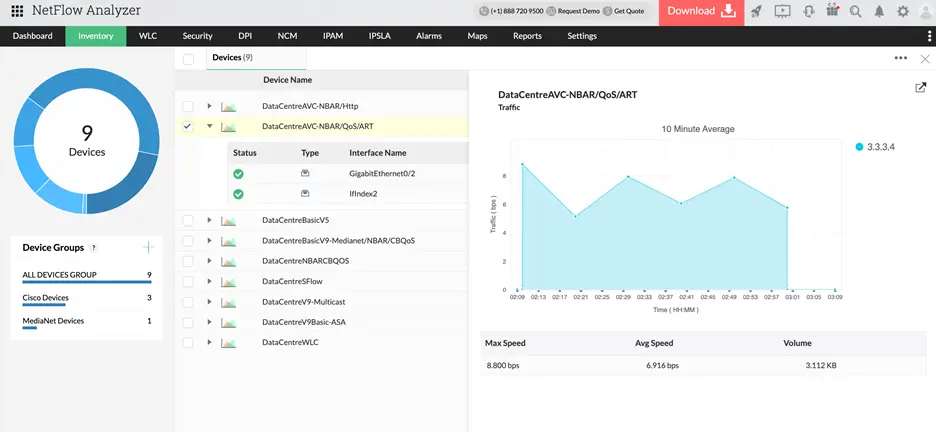936x432 pixels.
Task: Expand the DataCentreWLC row
Action: [210, 342]
